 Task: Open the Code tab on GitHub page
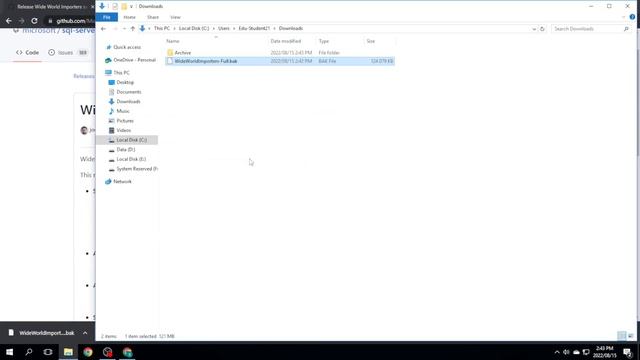(27, 53)
